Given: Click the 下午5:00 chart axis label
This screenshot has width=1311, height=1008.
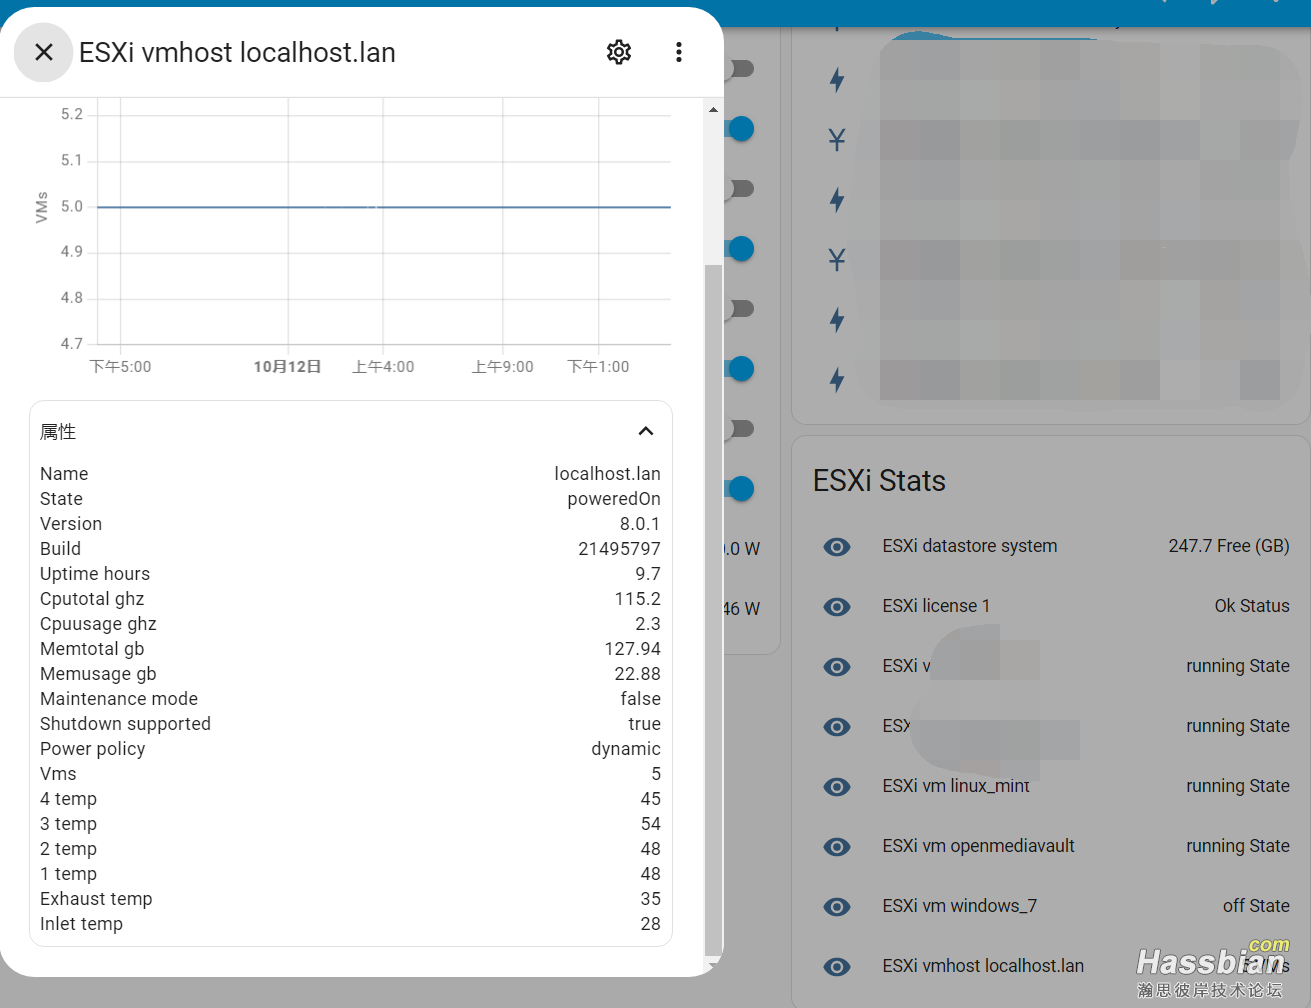Looking at the screenshot, I should click(x=120, y=367).
